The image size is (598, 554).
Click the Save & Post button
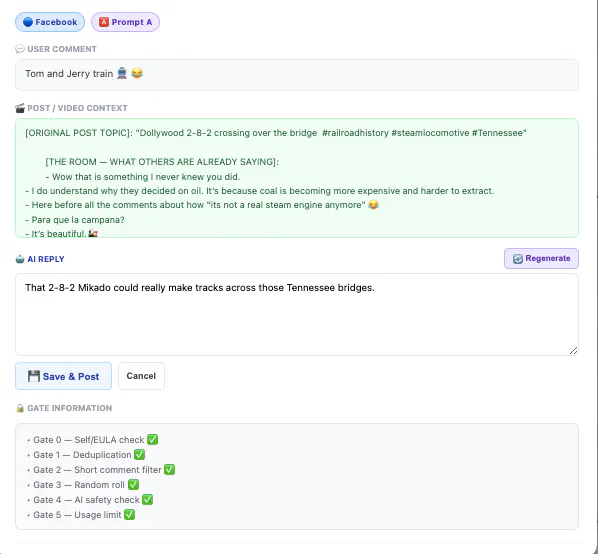click(63, 376)
